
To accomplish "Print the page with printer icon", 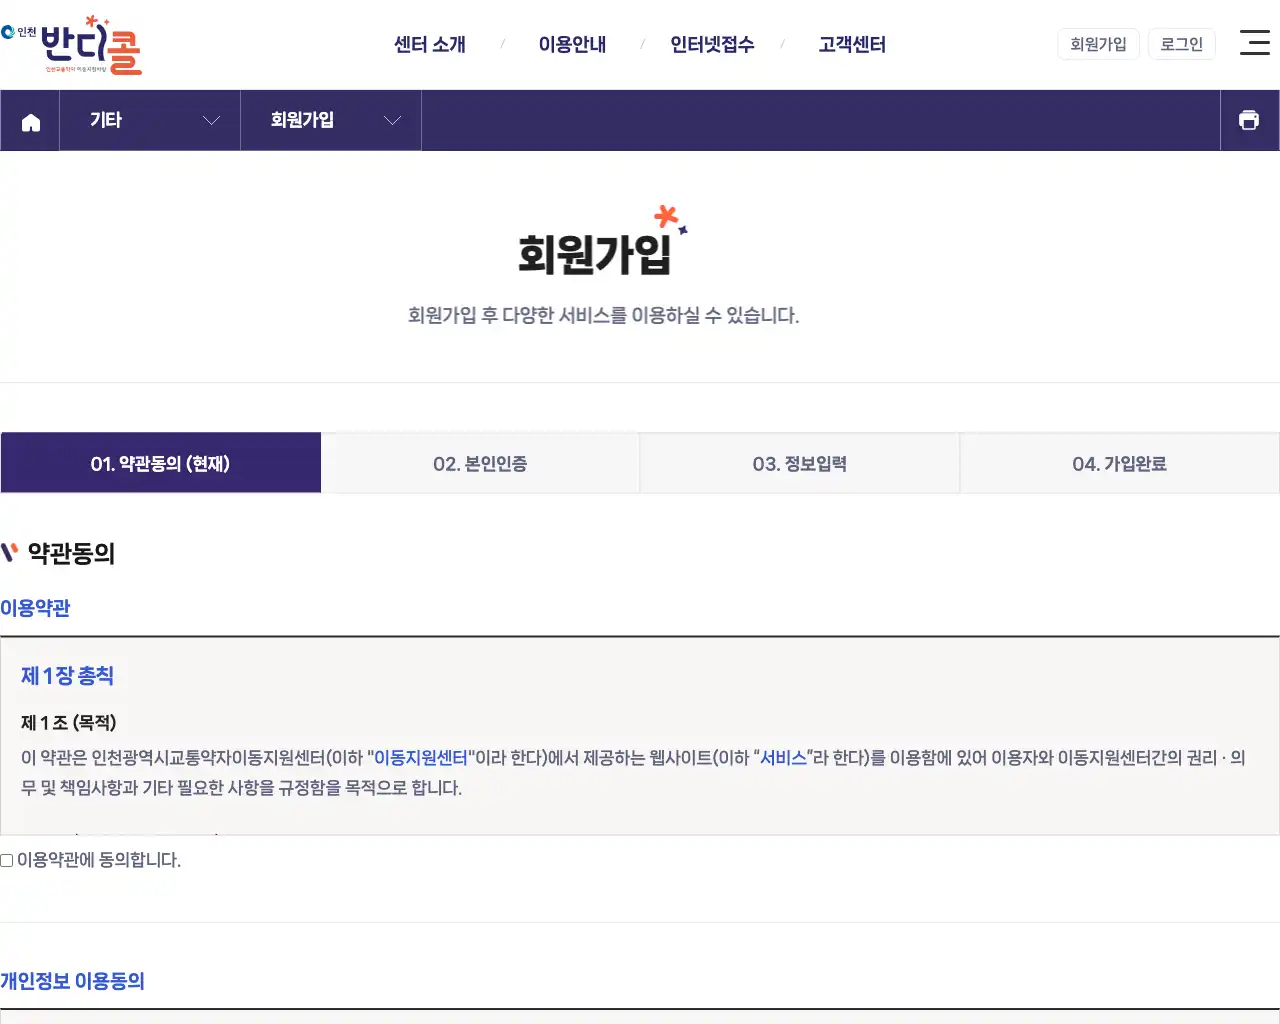I will pyautogui.click(x=1249, y=120).
